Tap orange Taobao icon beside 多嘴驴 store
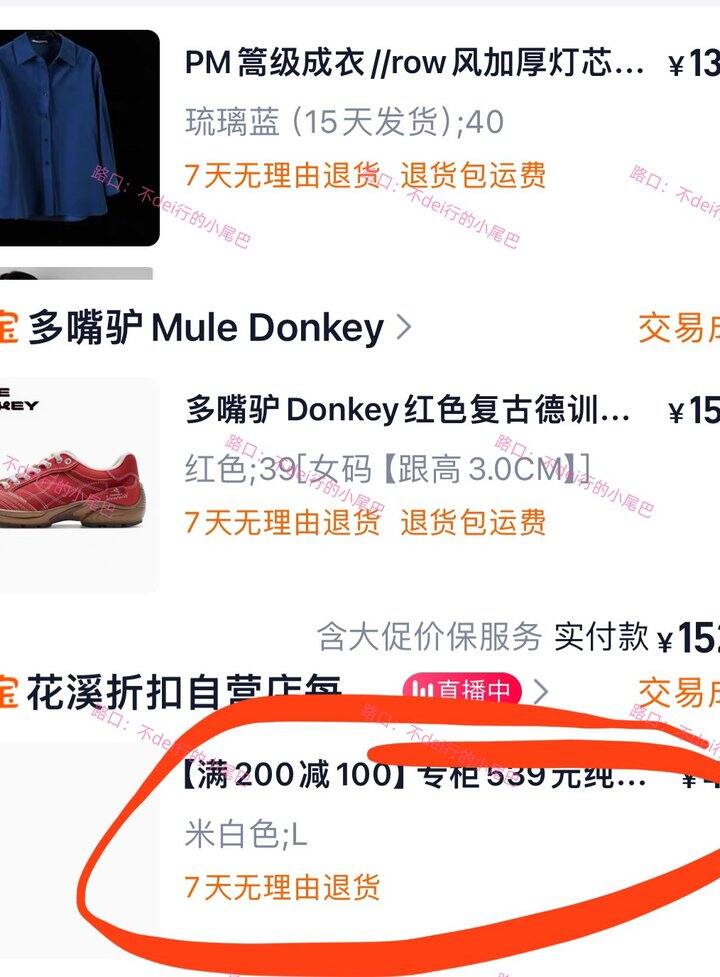This screenshot has height=977, width=720. pos(9,327)
